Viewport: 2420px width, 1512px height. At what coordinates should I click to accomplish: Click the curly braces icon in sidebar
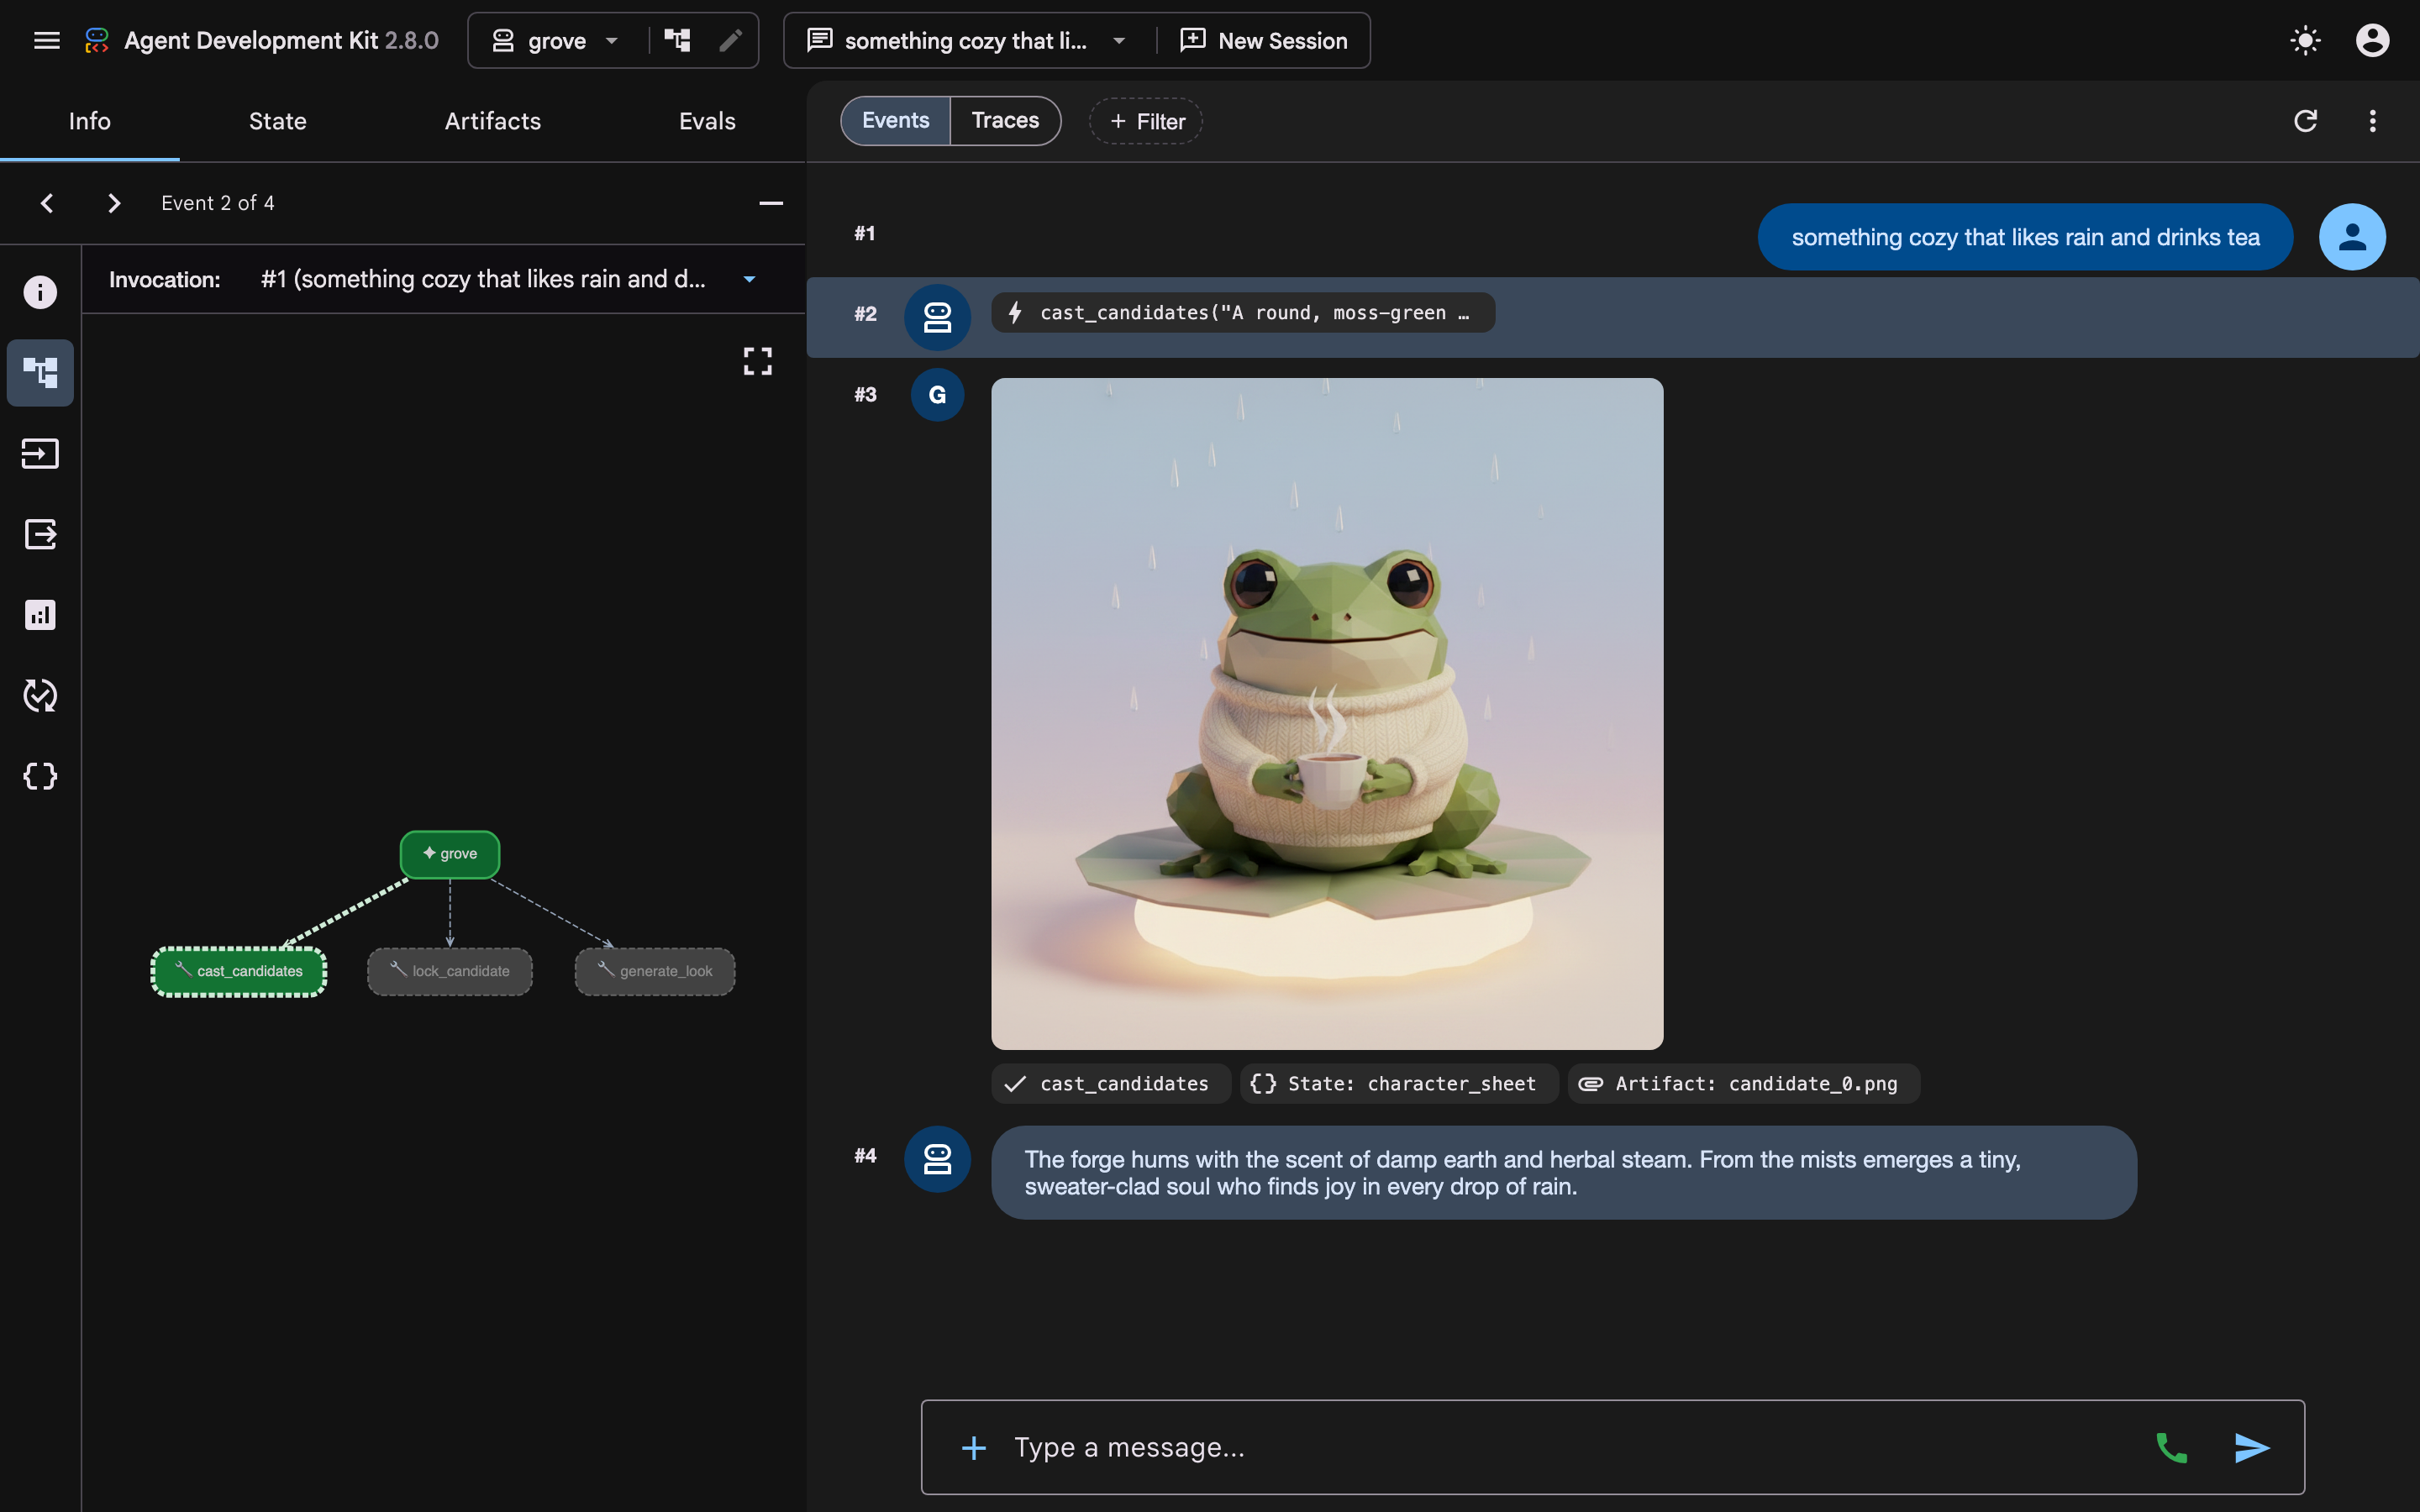40,776
